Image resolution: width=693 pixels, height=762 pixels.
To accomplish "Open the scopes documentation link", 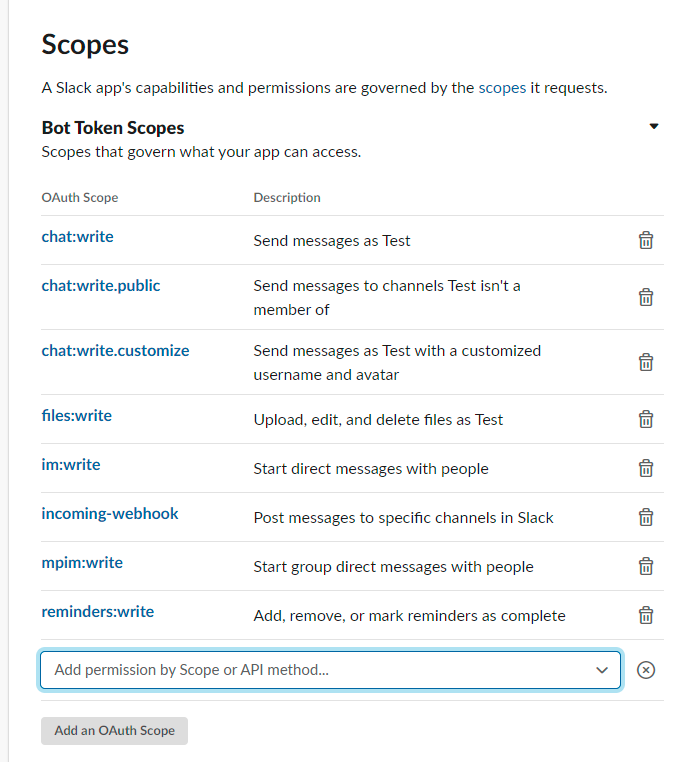I will click(x=502, y=88).
